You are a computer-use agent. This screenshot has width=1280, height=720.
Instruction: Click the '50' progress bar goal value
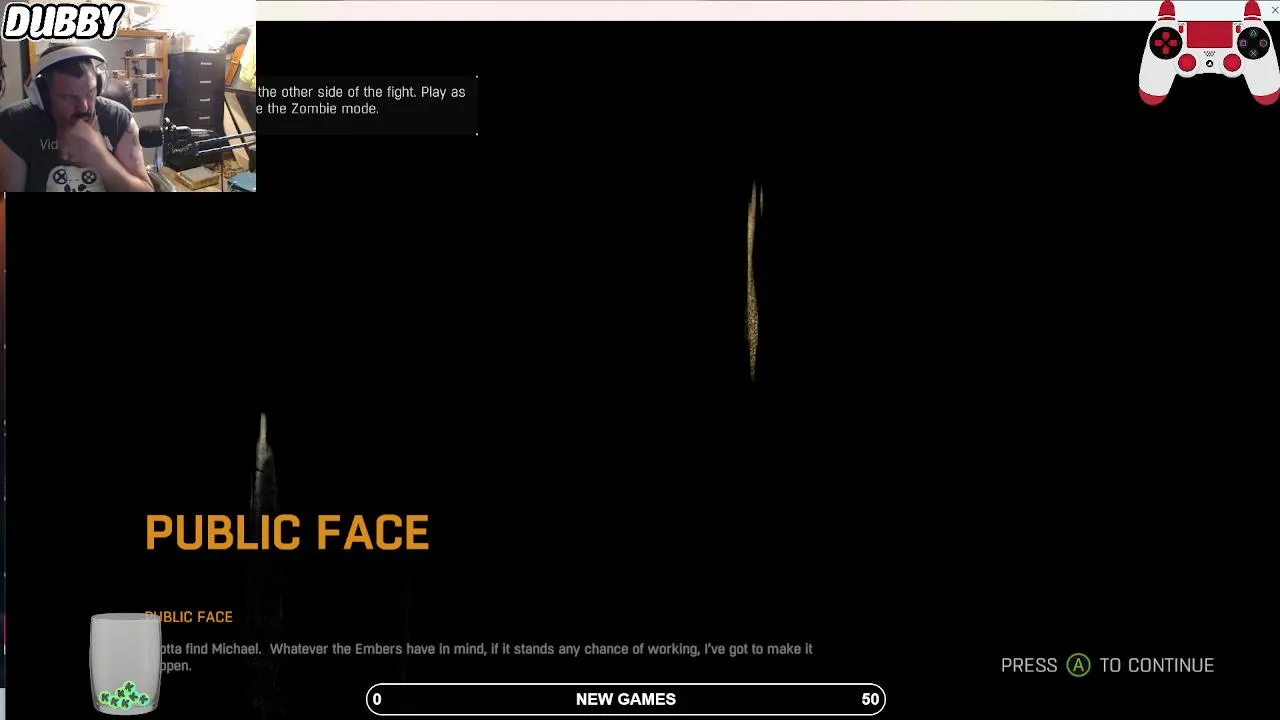(870, 699)
